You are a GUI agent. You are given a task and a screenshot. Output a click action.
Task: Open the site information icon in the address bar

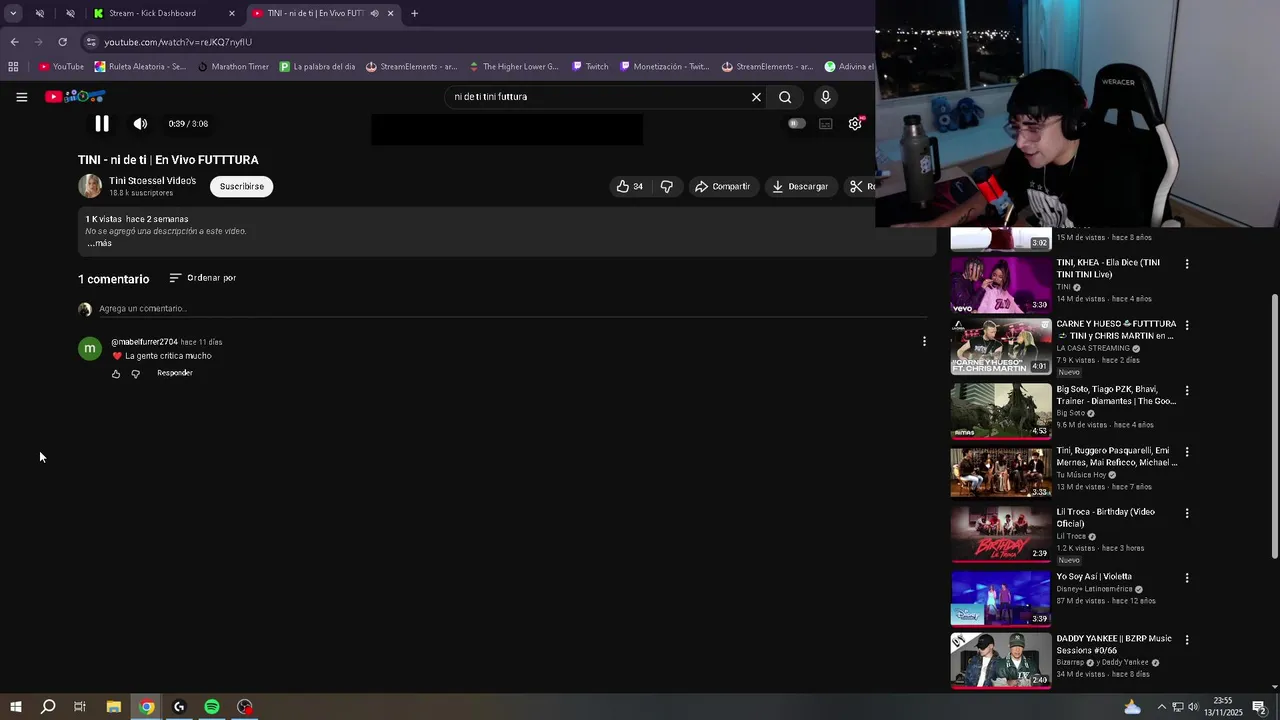click(91, 42)
